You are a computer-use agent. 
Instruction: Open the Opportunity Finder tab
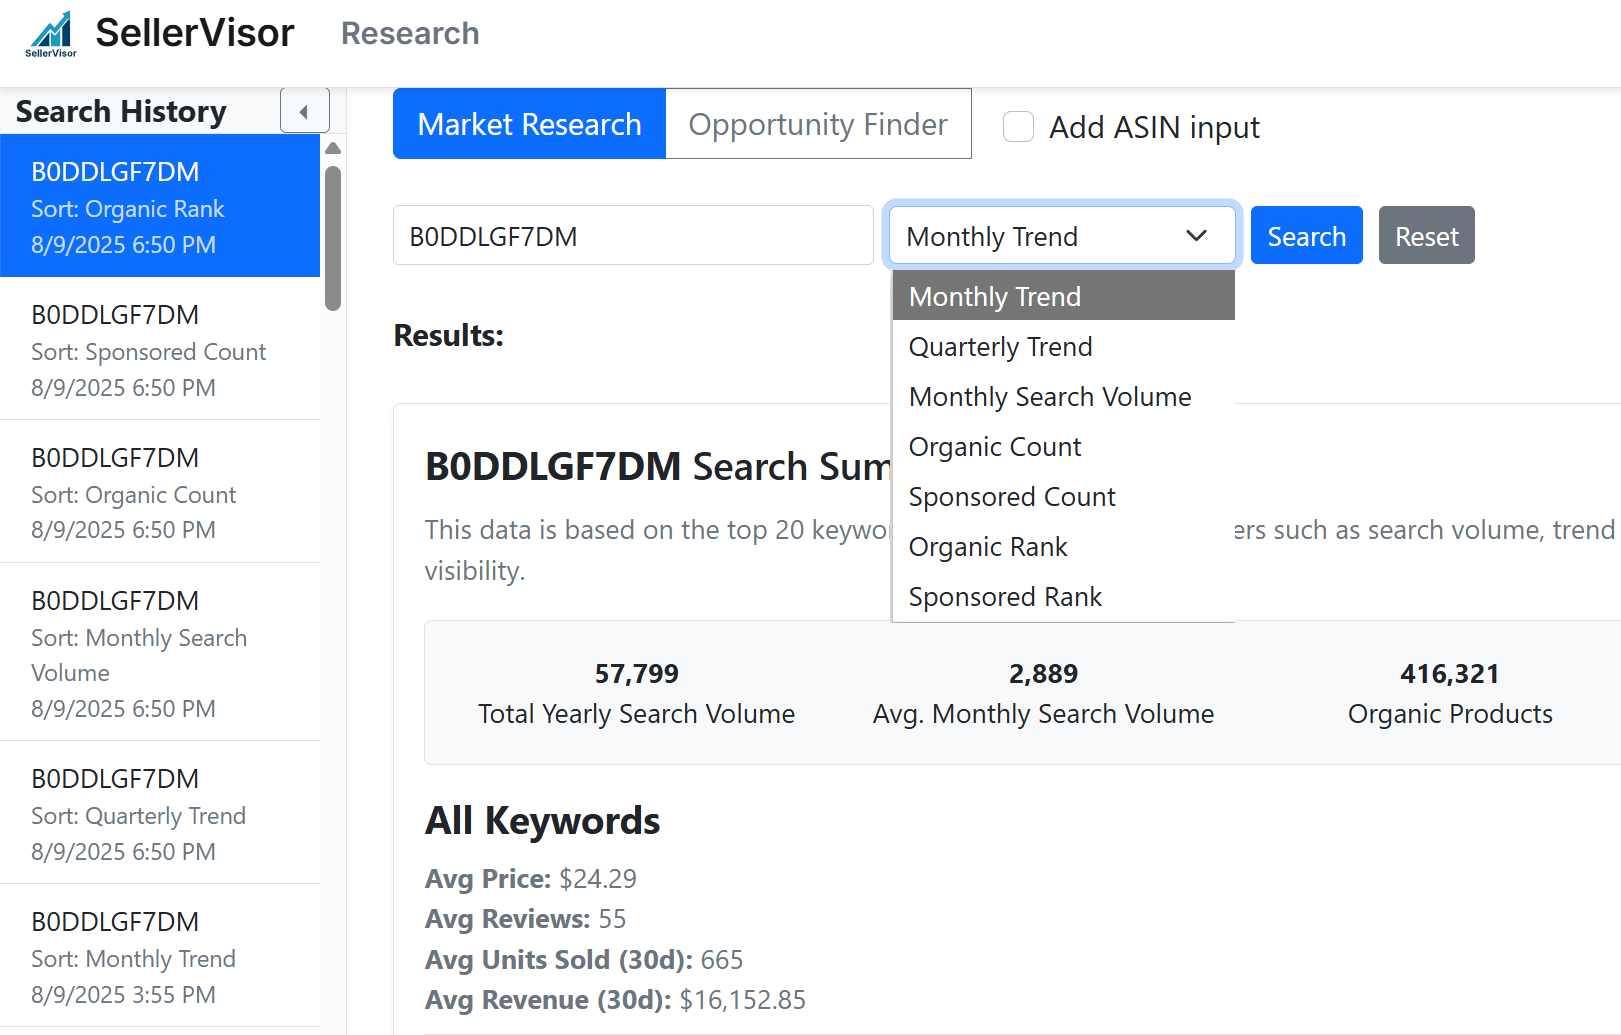tap(817, 124)
